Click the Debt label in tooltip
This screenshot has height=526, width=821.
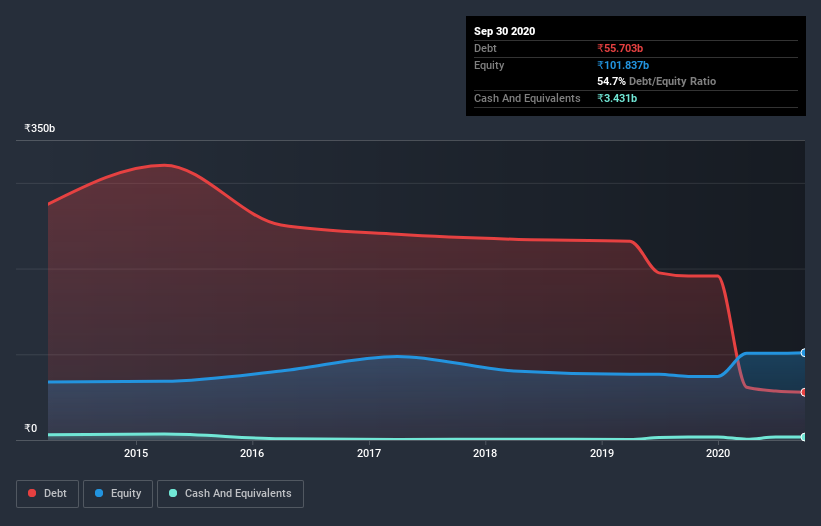(485, 48)
